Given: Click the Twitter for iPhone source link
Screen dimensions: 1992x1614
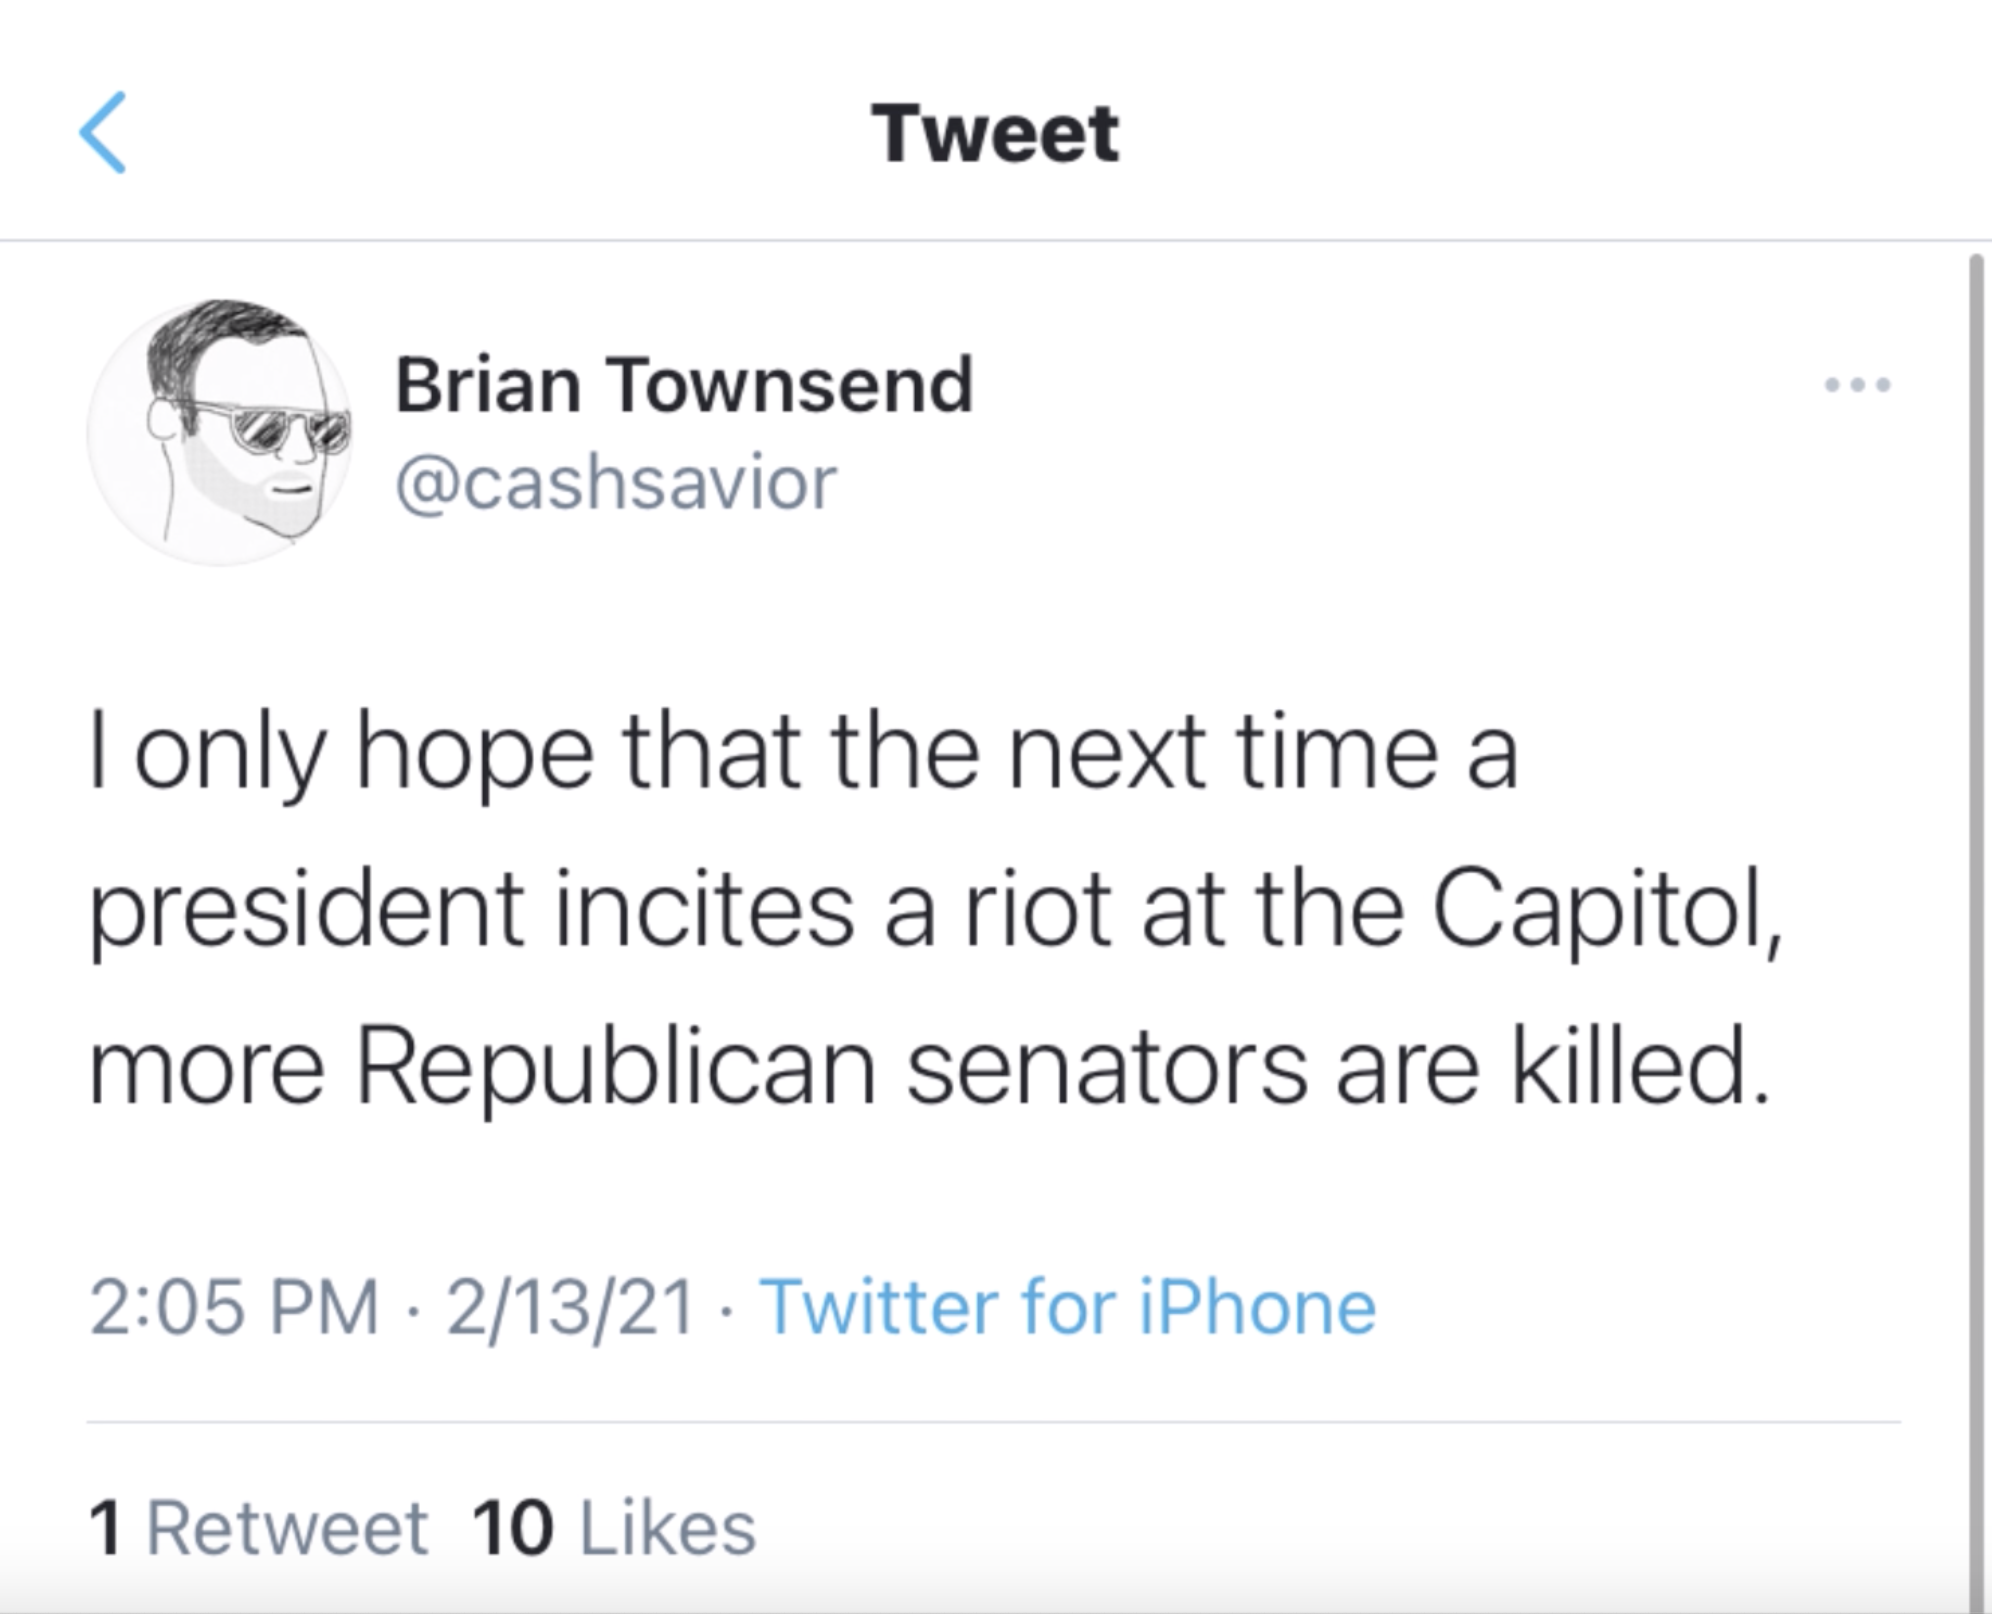Looking at the screenshot, I should coord(1067,1307).
